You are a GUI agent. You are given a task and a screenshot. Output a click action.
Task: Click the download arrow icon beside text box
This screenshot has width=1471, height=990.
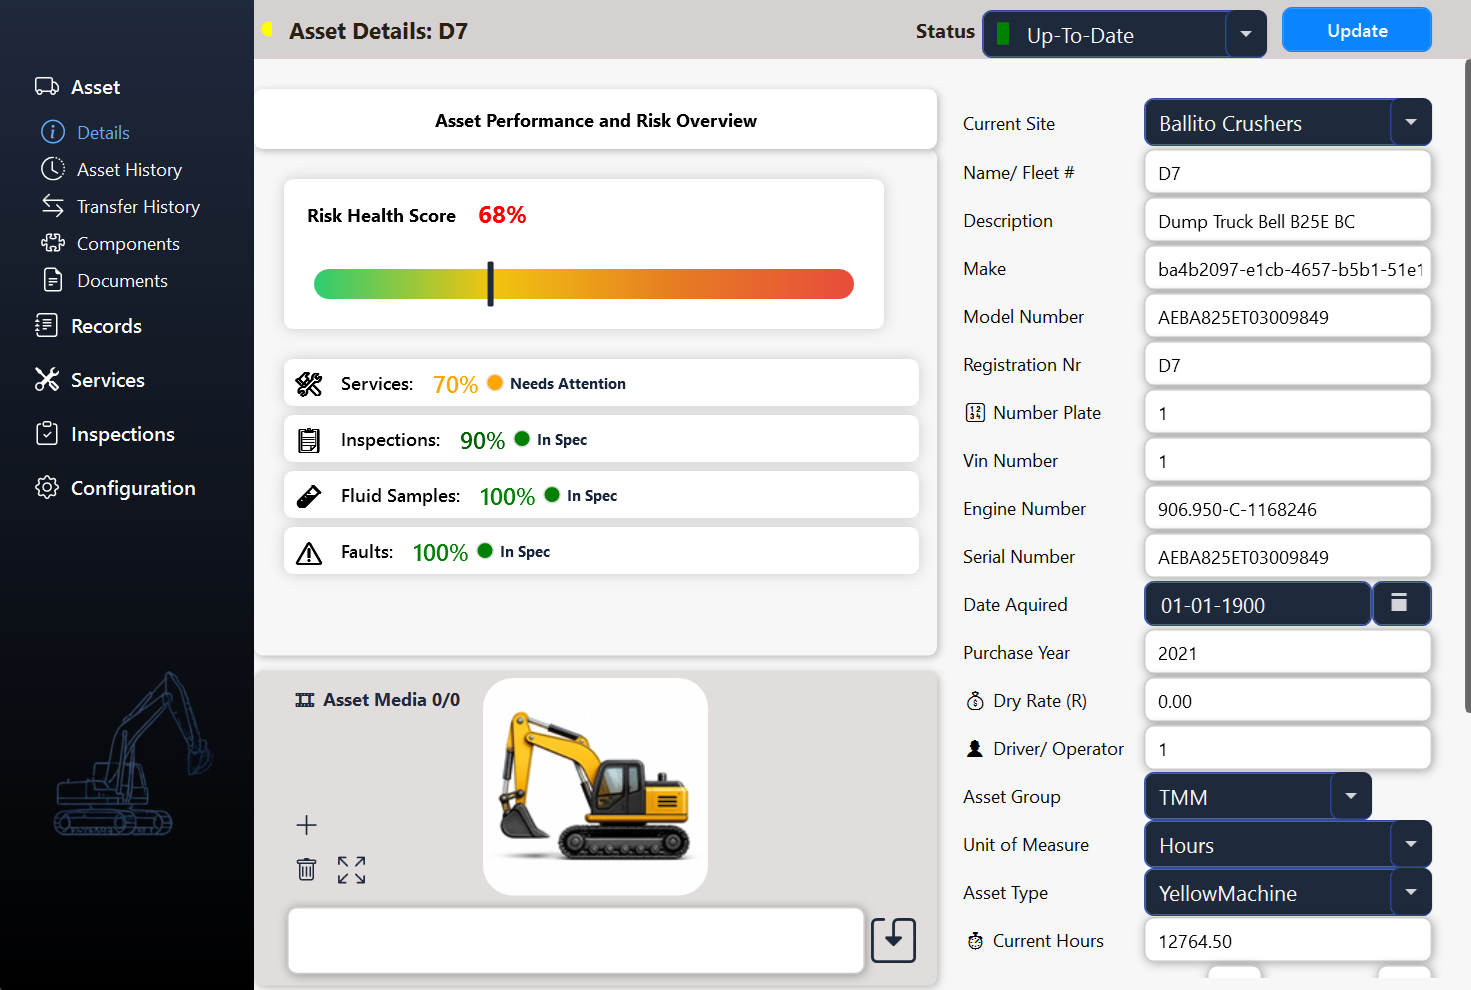coord(893,940)
